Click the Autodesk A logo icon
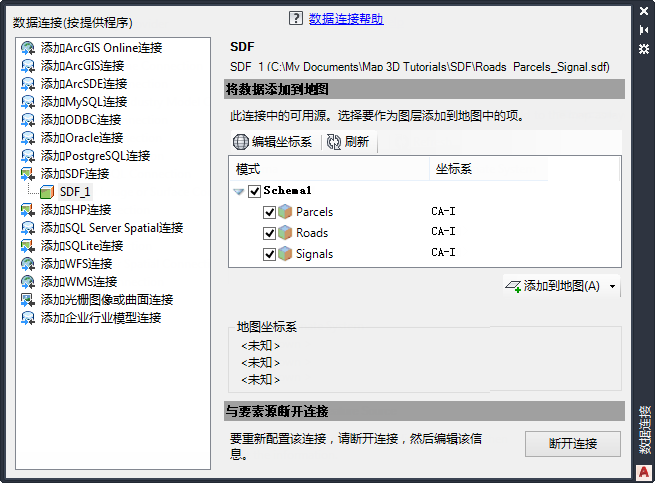 tap(644, 473)
